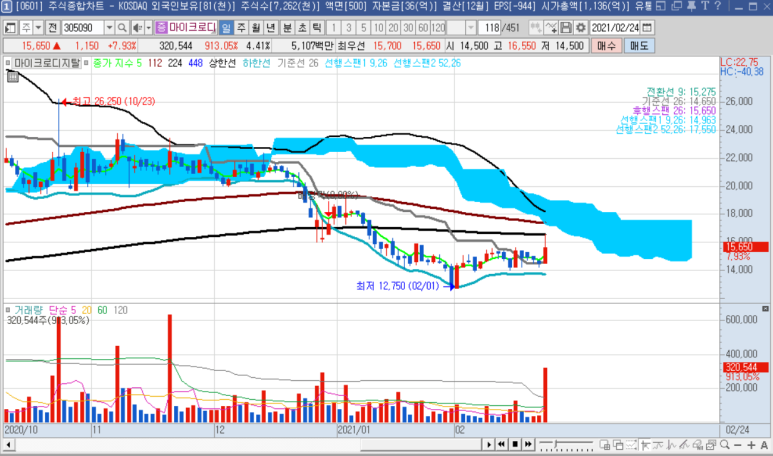Fast forward the chart replay
This screenshot has height=456, width=773.
point(528,445)
